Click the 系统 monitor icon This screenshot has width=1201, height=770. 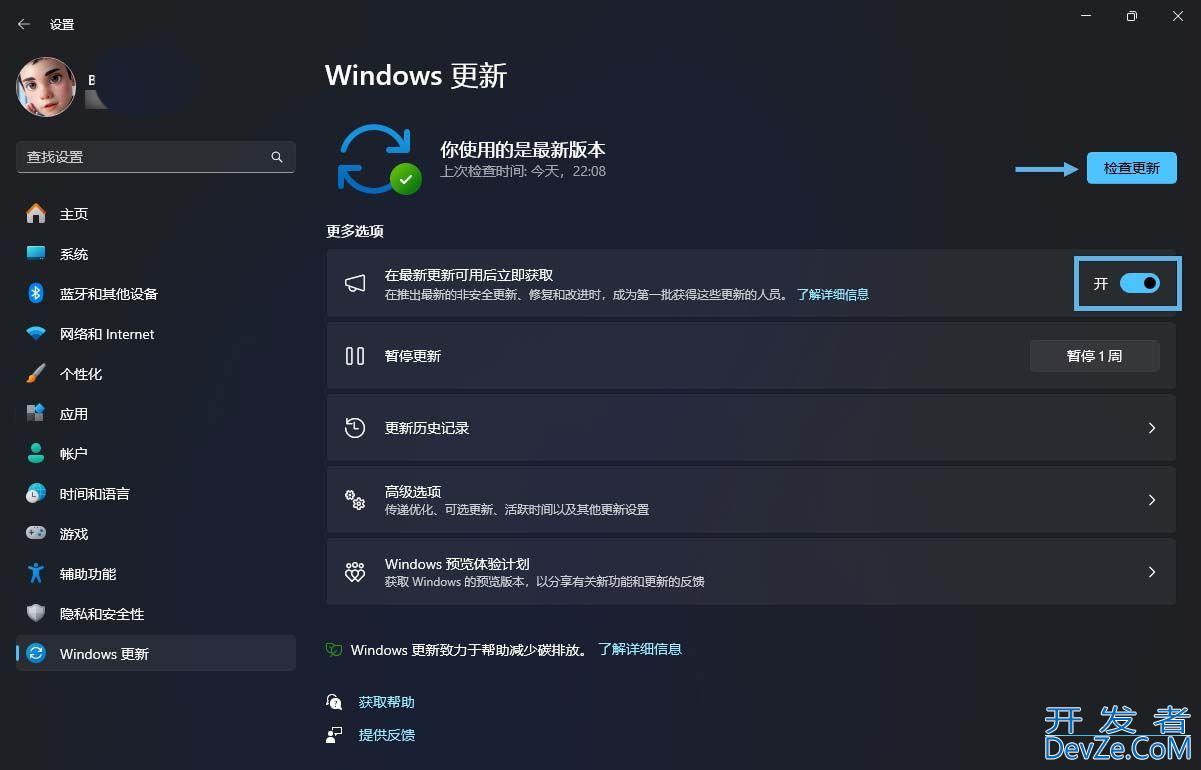pyautogui.click(x=36, y=254)
